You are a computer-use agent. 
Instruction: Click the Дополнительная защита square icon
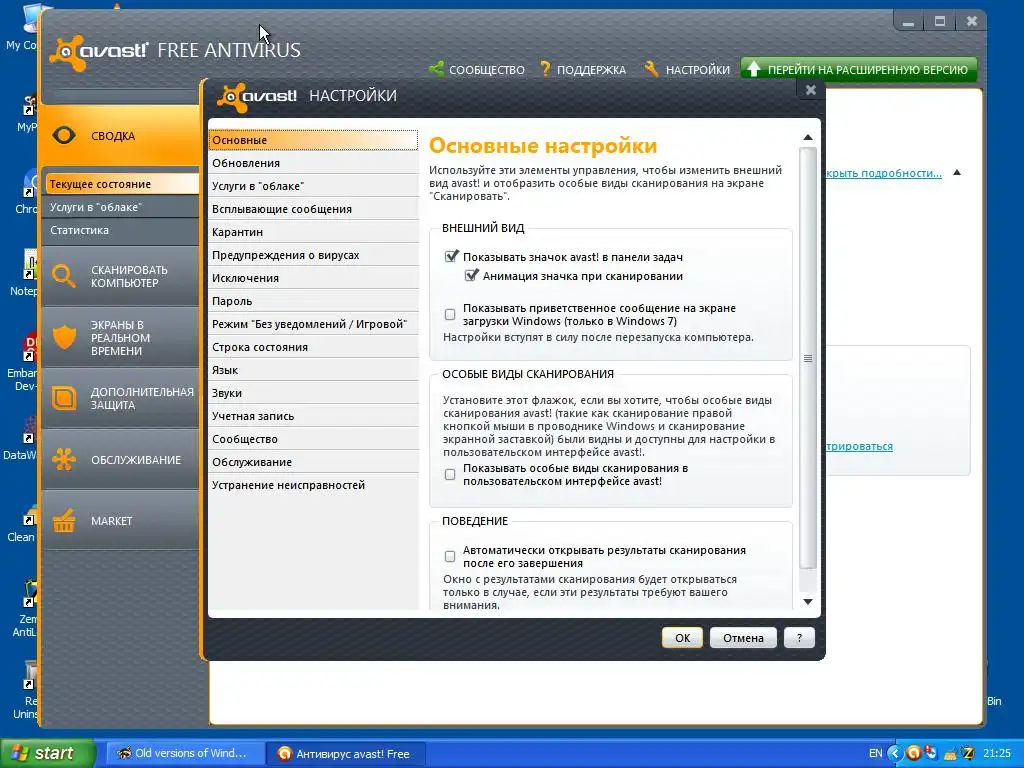(x=64, y=398)
